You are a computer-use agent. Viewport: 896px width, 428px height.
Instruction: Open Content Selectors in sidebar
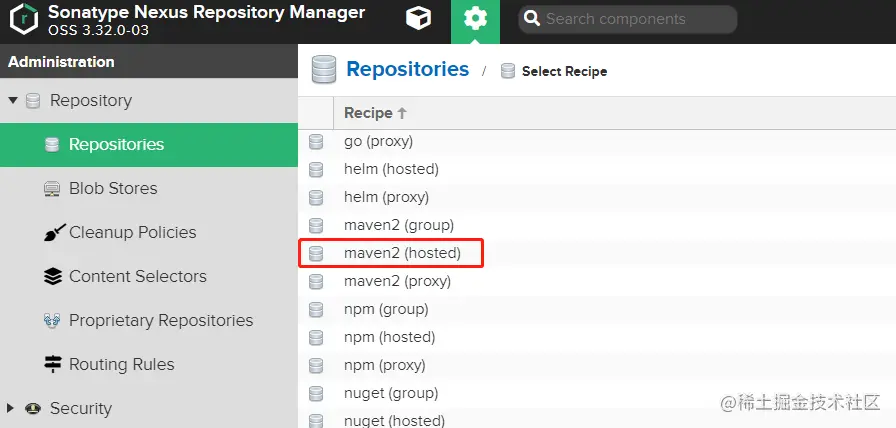138,277
